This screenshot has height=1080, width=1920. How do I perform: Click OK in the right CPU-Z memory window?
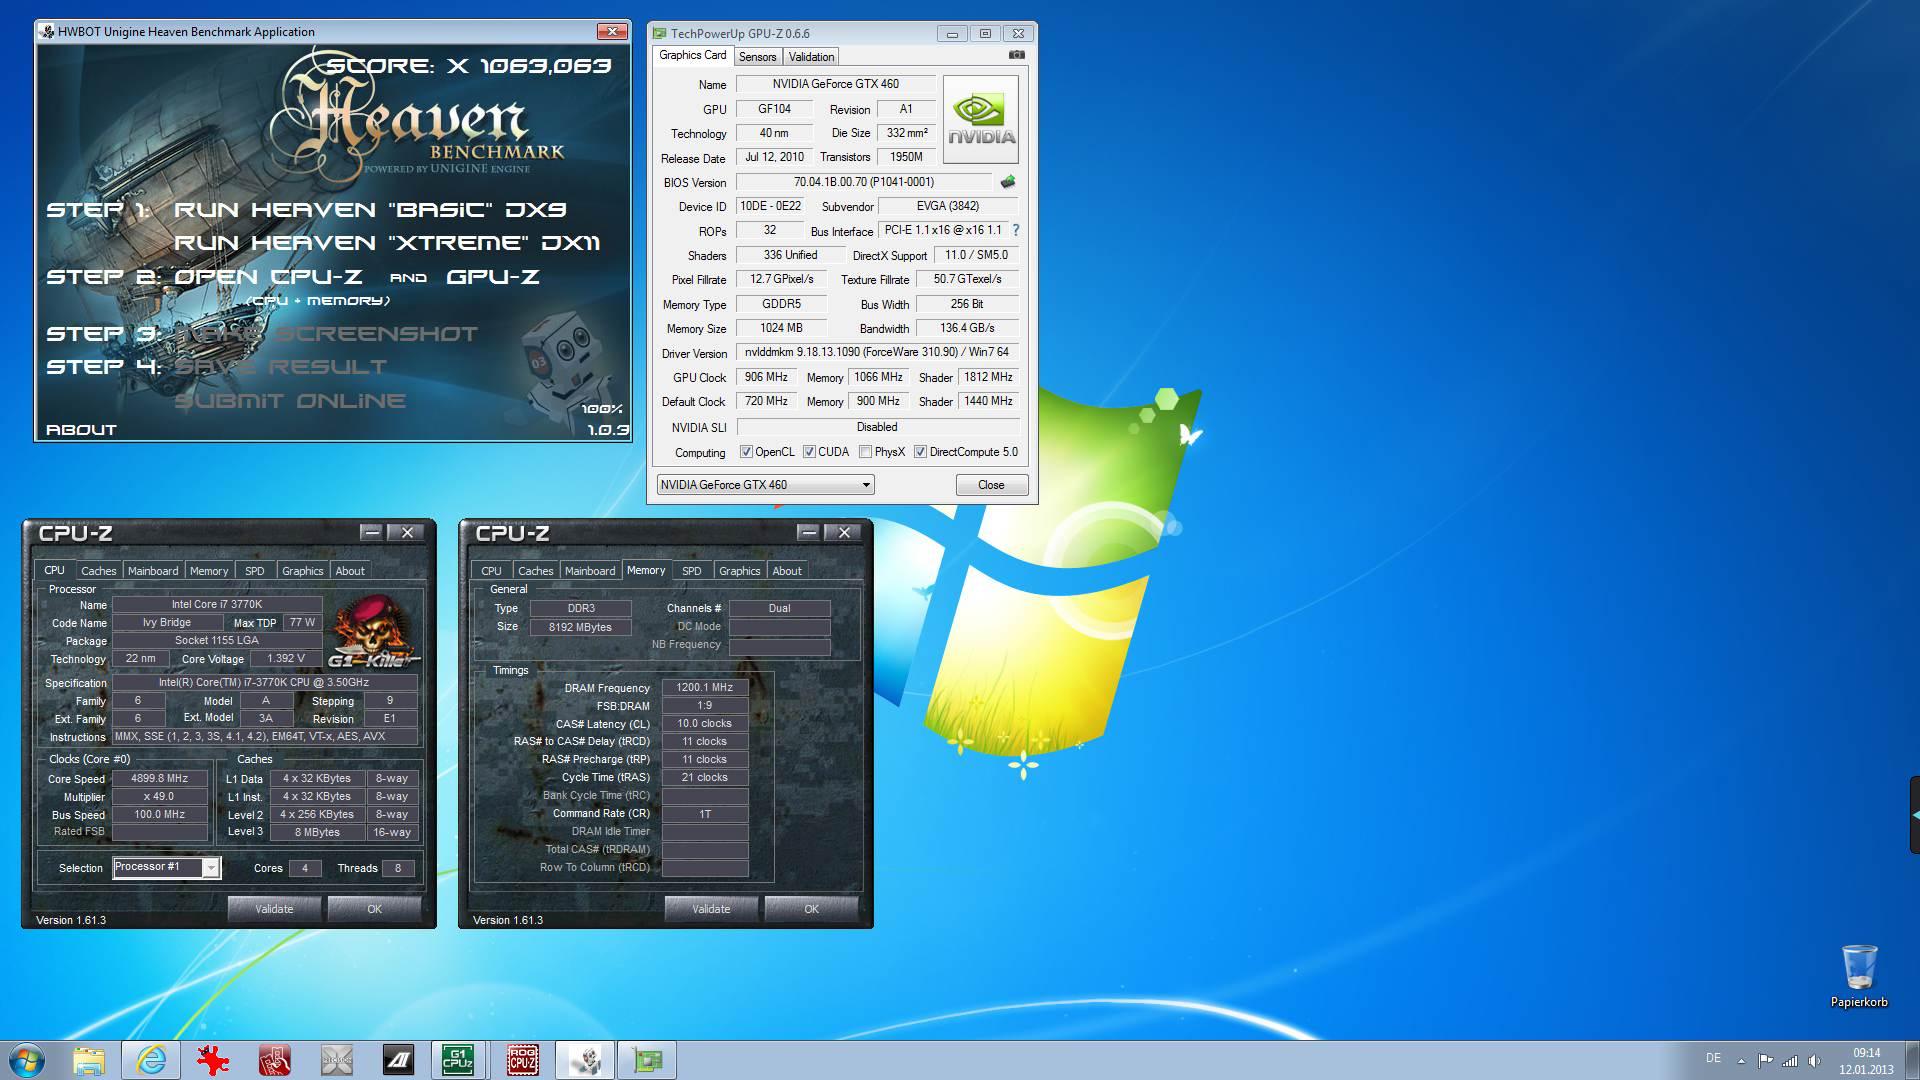tap(811, 909)
